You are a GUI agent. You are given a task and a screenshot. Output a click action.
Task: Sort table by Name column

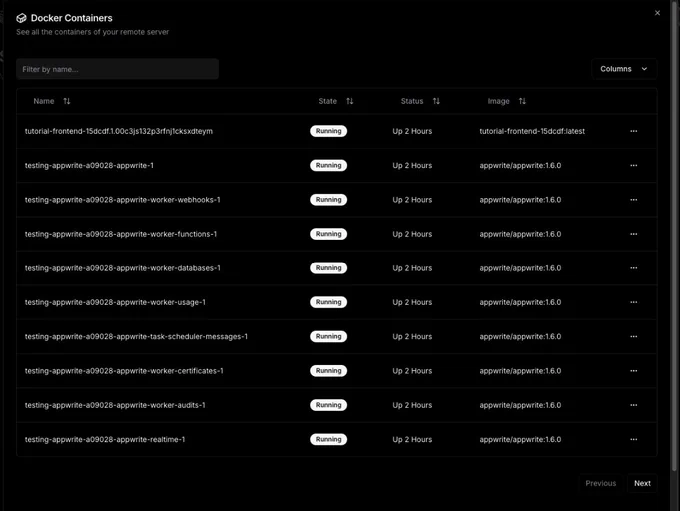click(66, 101)
